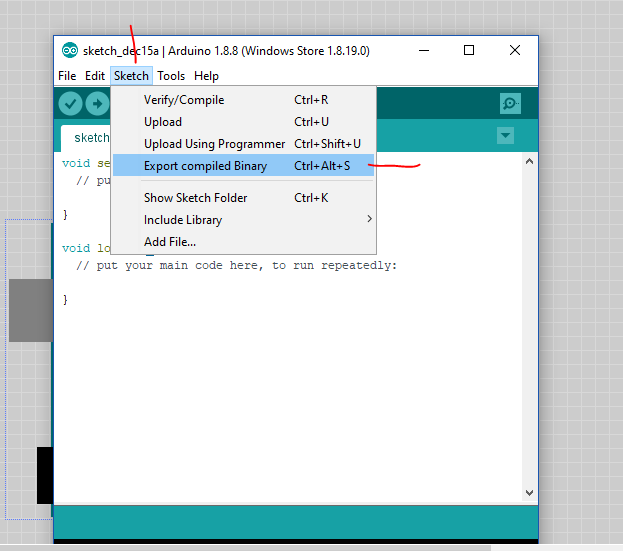Viewport: 623px width, 551px height.
Task: Open the Edit menu
Action: click(x=95, y=76)
